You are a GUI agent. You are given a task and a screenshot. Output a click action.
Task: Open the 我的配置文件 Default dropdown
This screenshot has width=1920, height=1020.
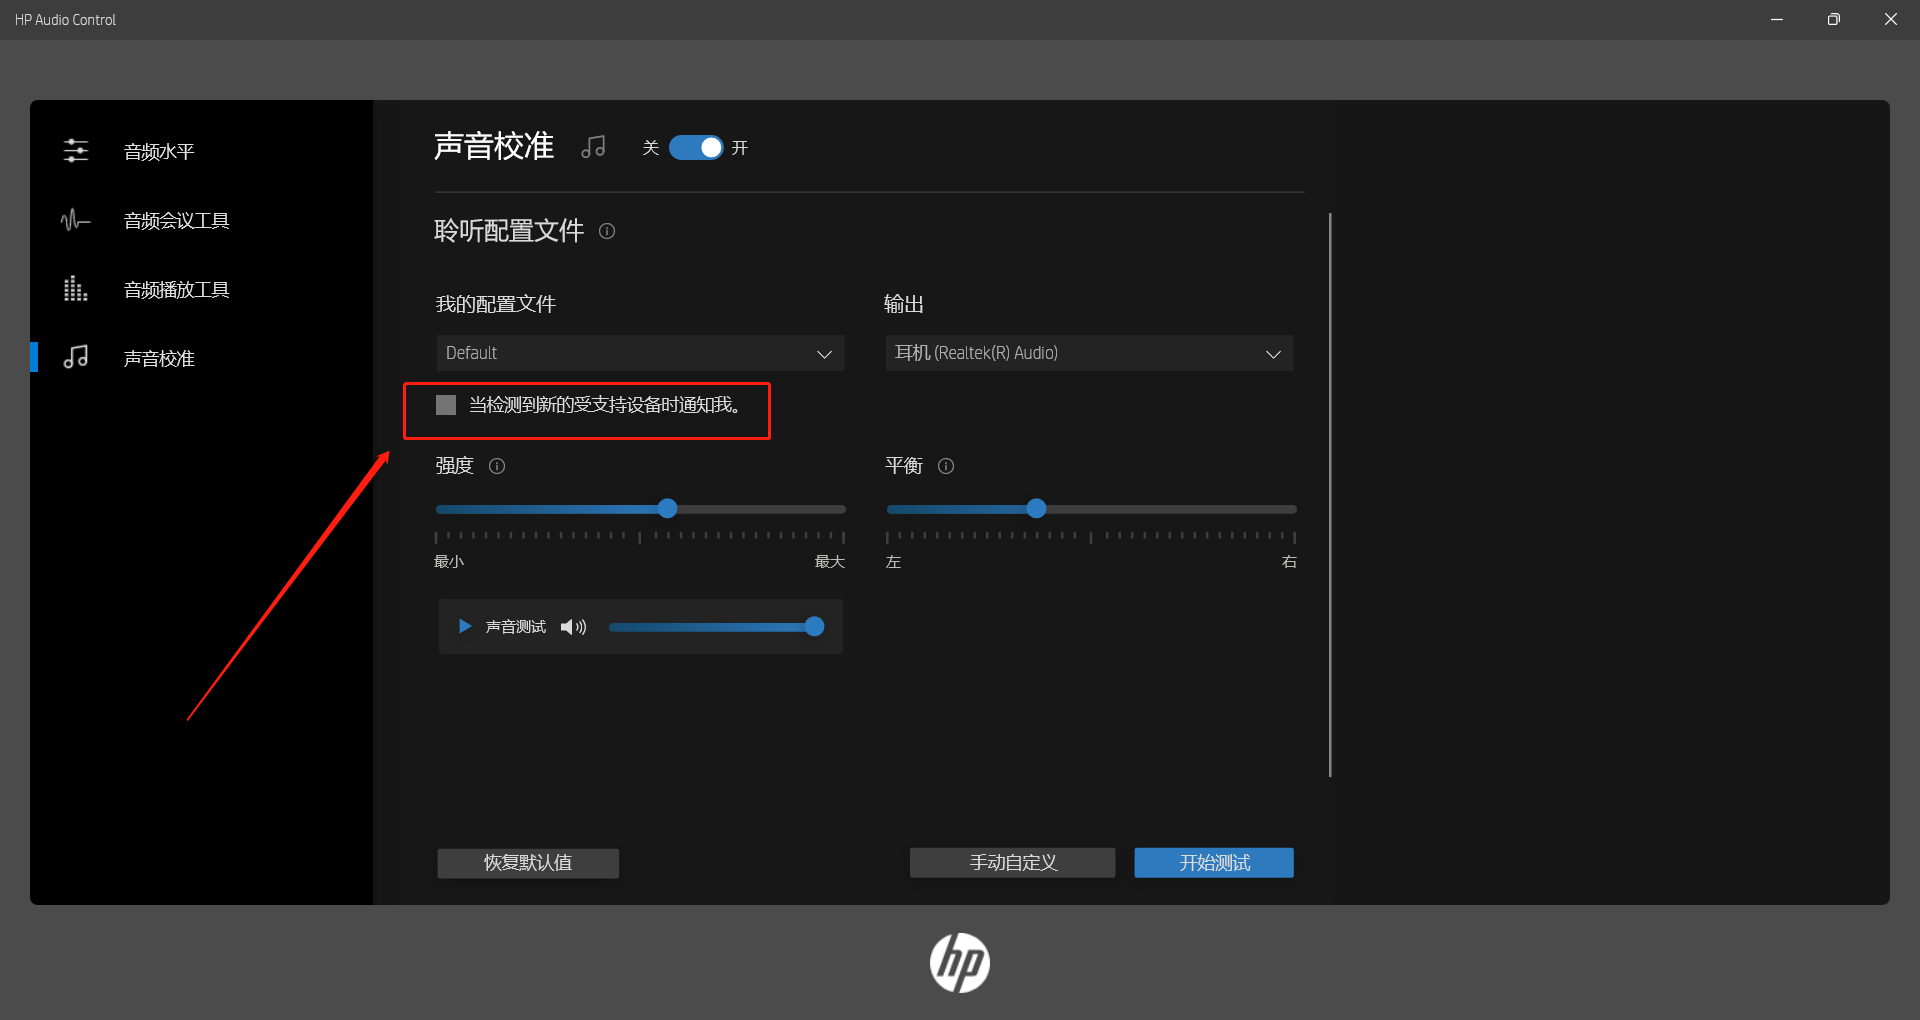click(640, 353)
